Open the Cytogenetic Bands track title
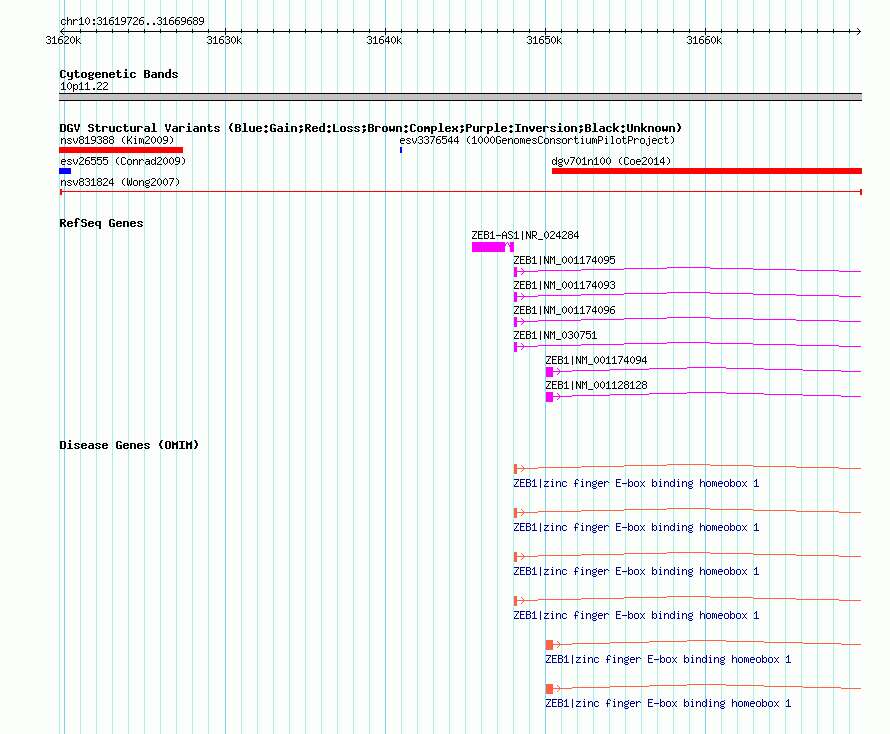Image resolution: width=890 pixels, height=734 pixels. 119,74
